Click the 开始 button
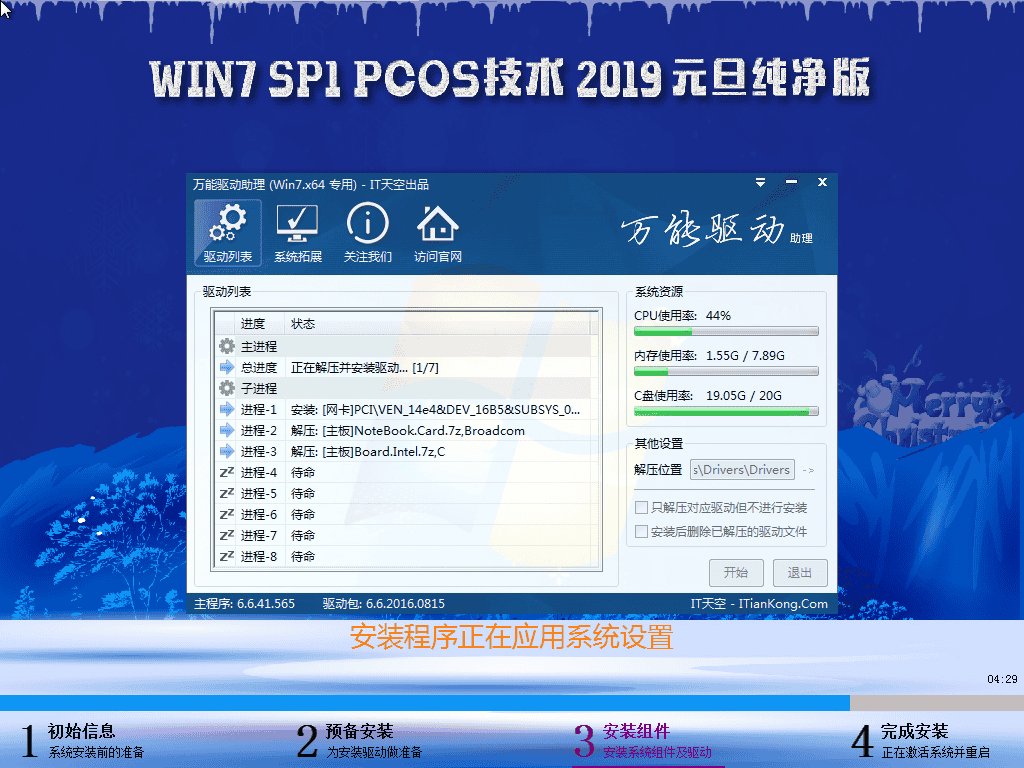The height and width of the screenshot is (768, 1024). (x=736, y=573)
